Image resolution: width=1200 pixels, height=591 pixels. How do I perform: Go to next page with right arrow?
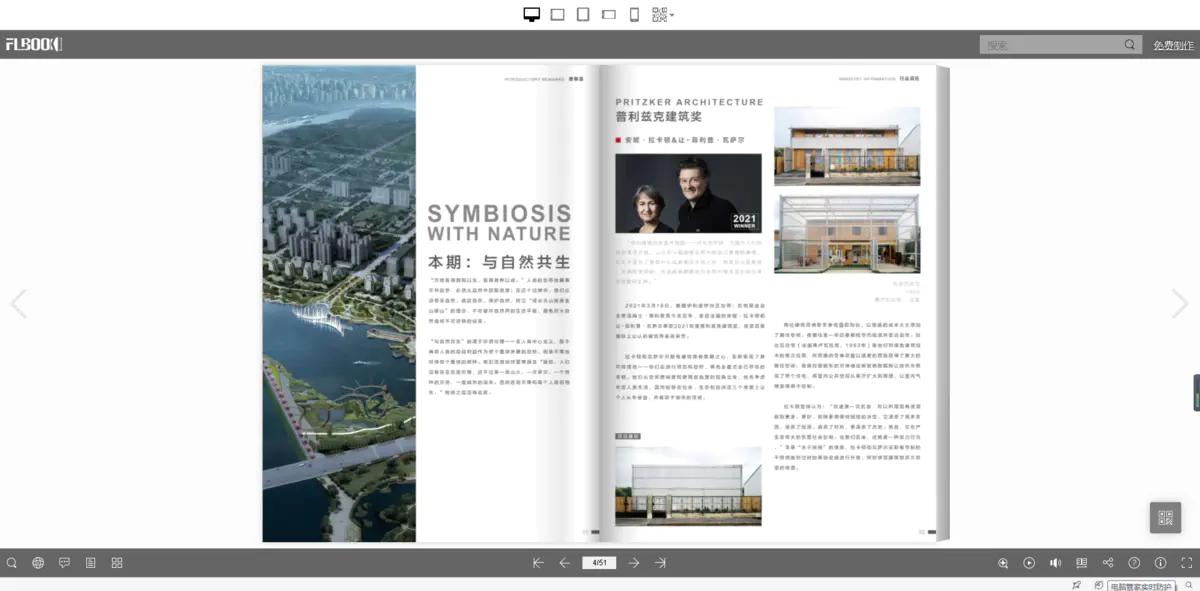coord(1180,304)
